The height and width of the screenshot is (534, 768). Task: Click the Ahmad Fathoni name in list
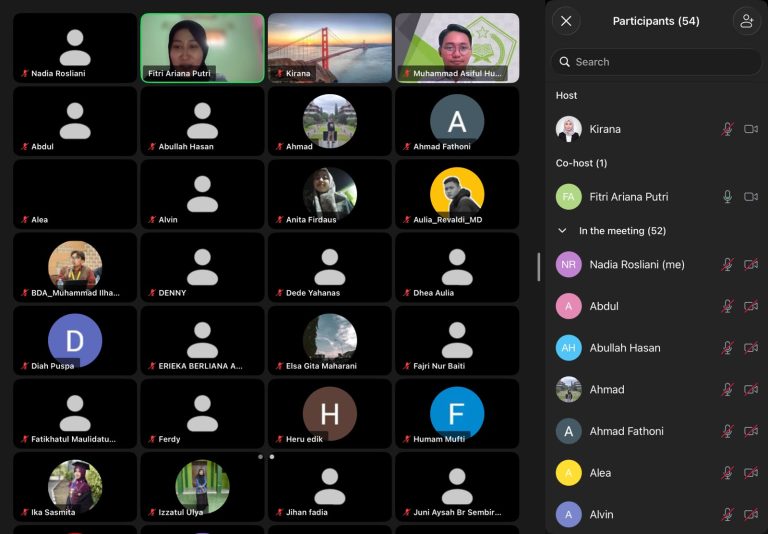click(x=626, y=431)
